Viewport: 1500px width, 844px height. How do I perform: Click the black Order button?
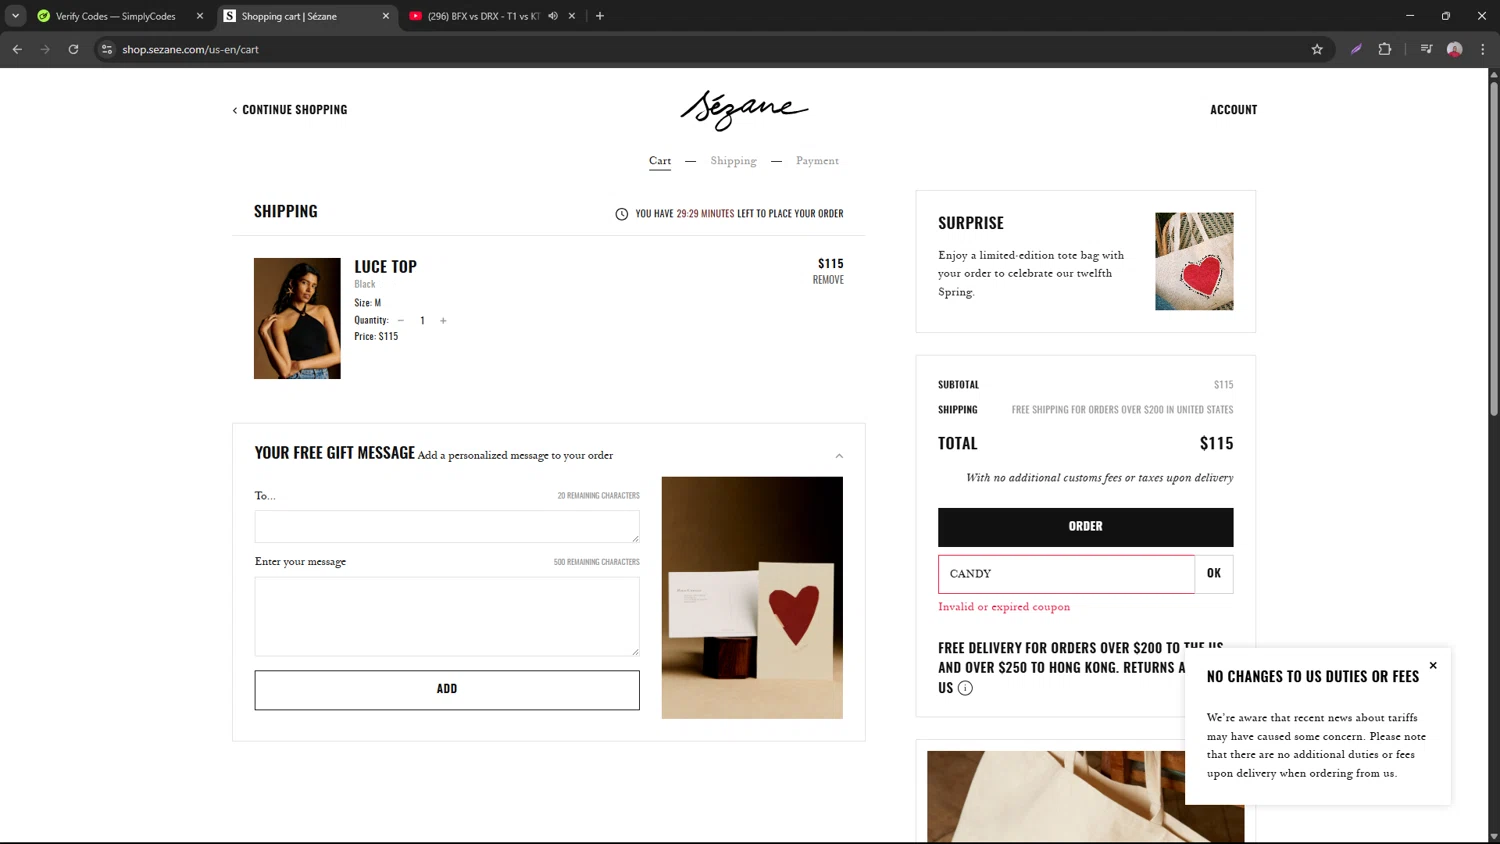[1085, 527]
